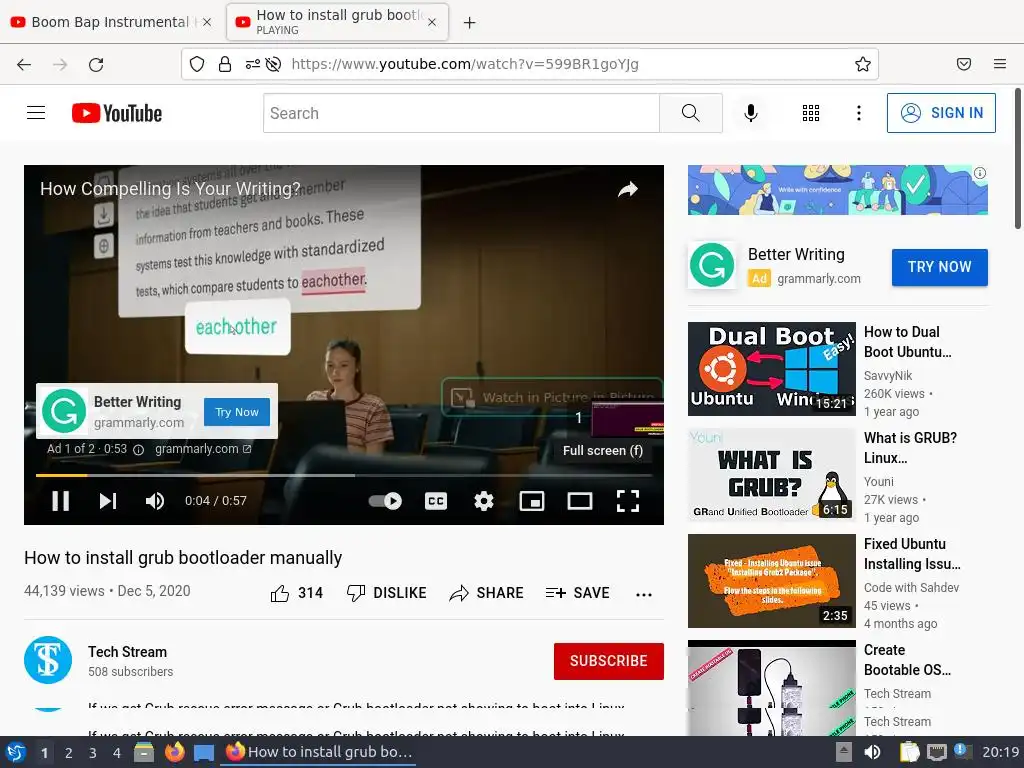The image size is (1024, 768).
Task: Click TRY NOW in sidebar Grammarly ad
Action: coord(939,267)
